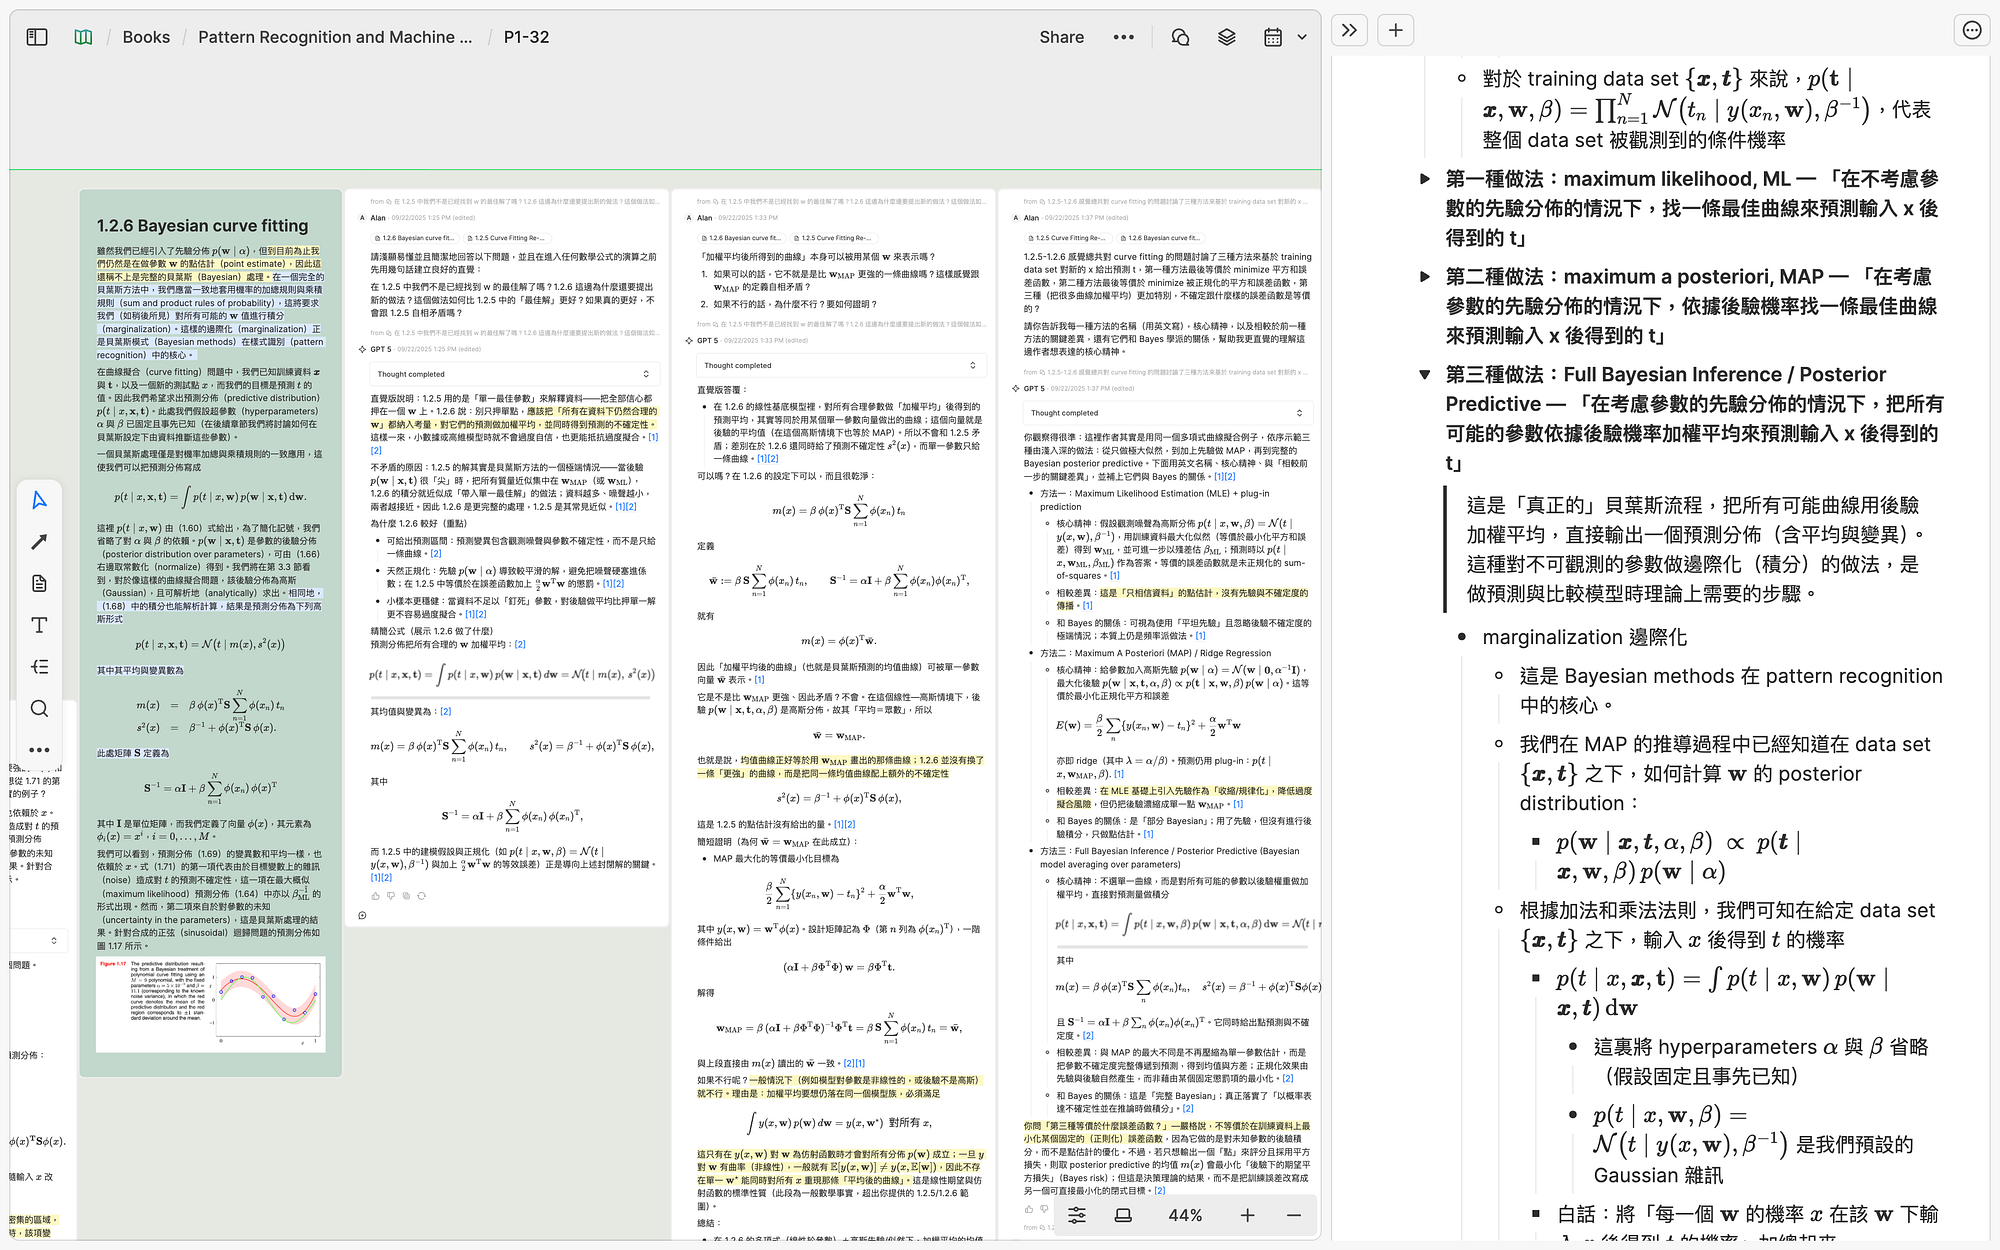Expand the maximum likelihood ML section

(x=1425, y=179)
